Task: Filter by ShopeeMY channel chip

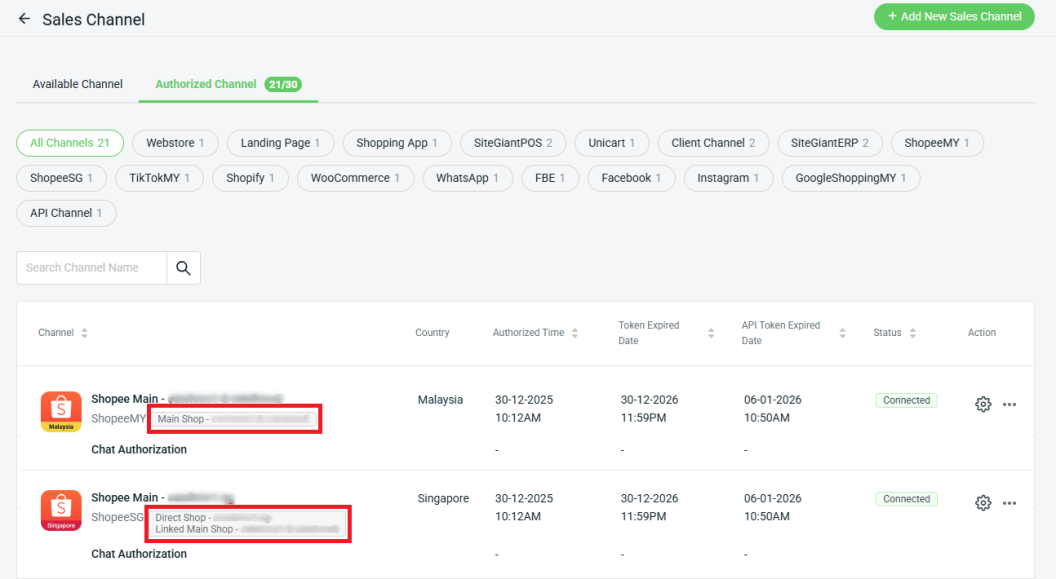Action: click(937, 143)
